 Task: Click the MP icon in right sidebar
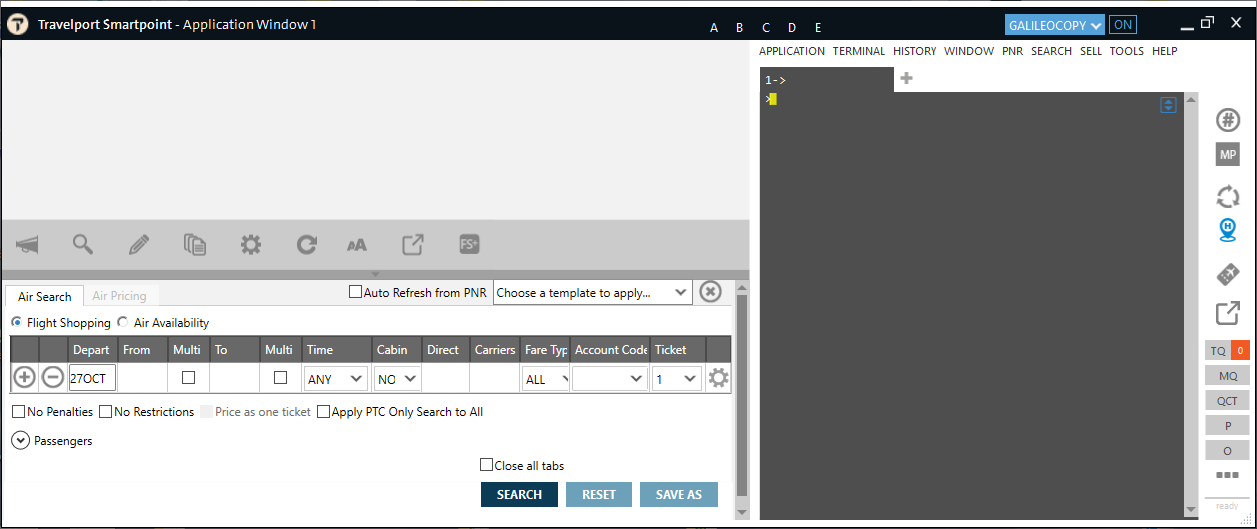pyautogui.click(x=1227, y=154)
